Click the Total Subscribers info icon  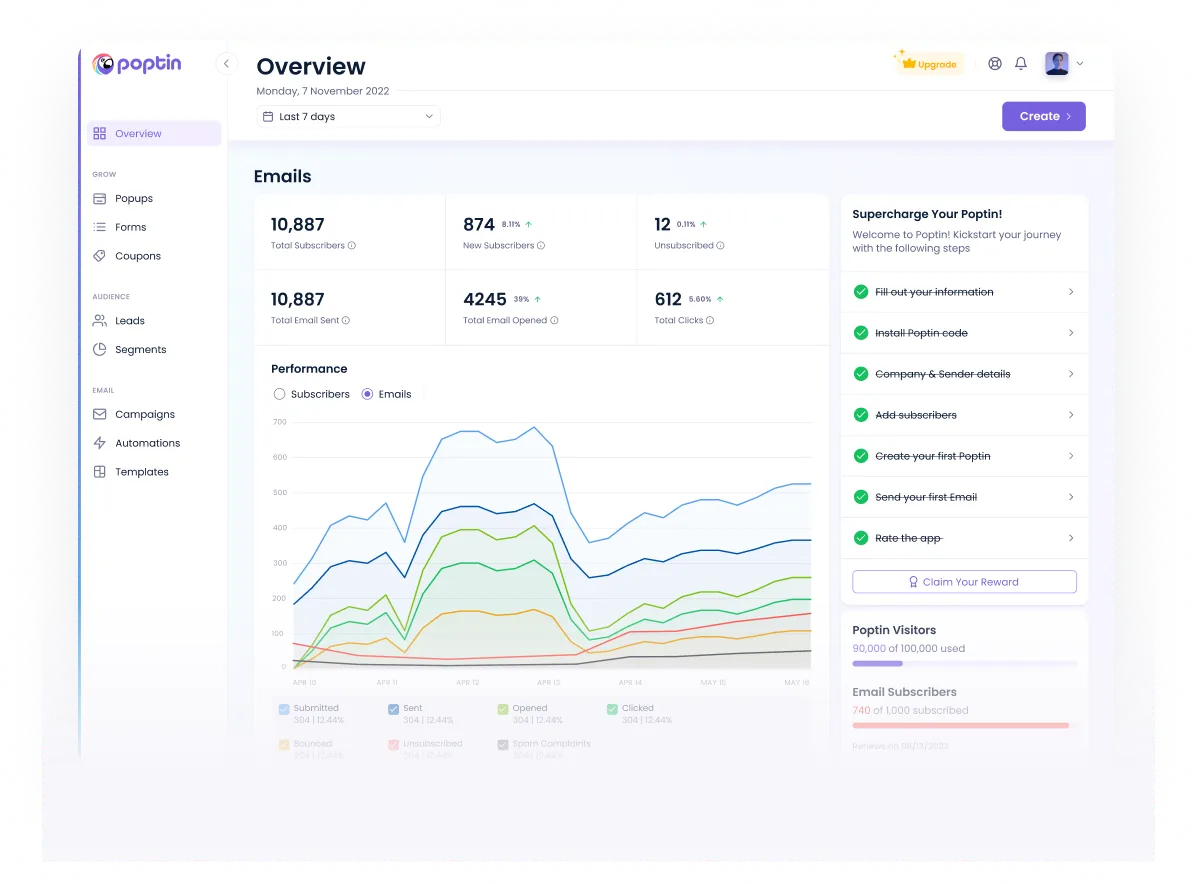(352, 246)
